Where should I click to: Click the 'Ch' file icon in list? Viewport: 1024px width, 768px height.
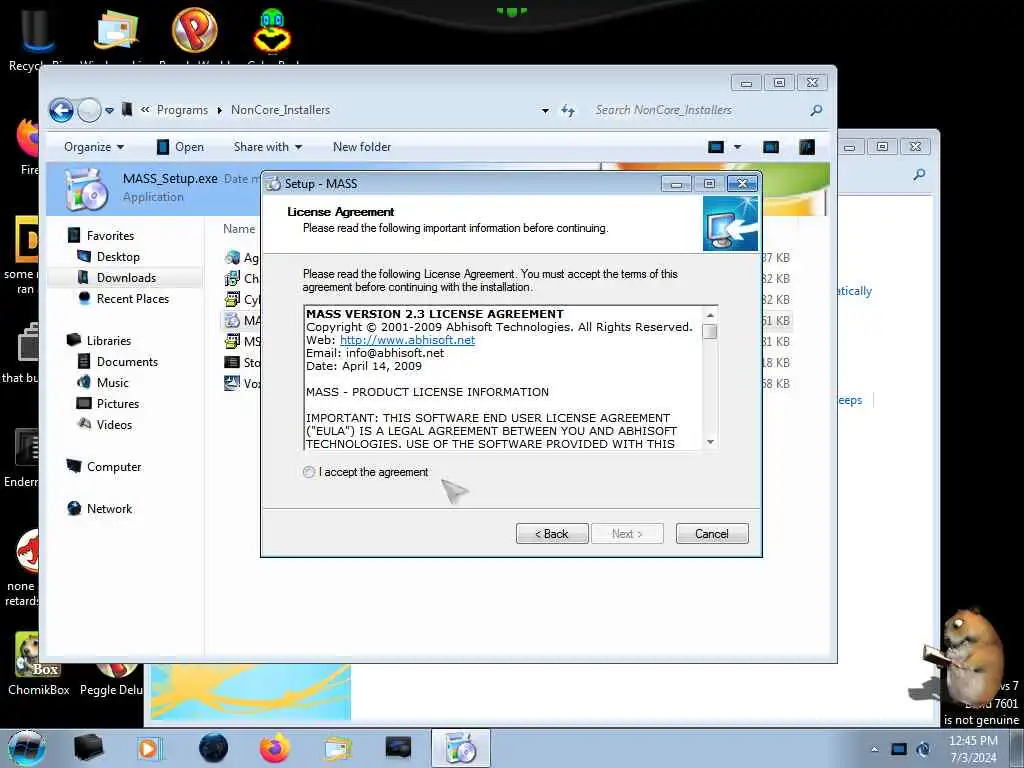pyautogui.click(x=232, y=278)
